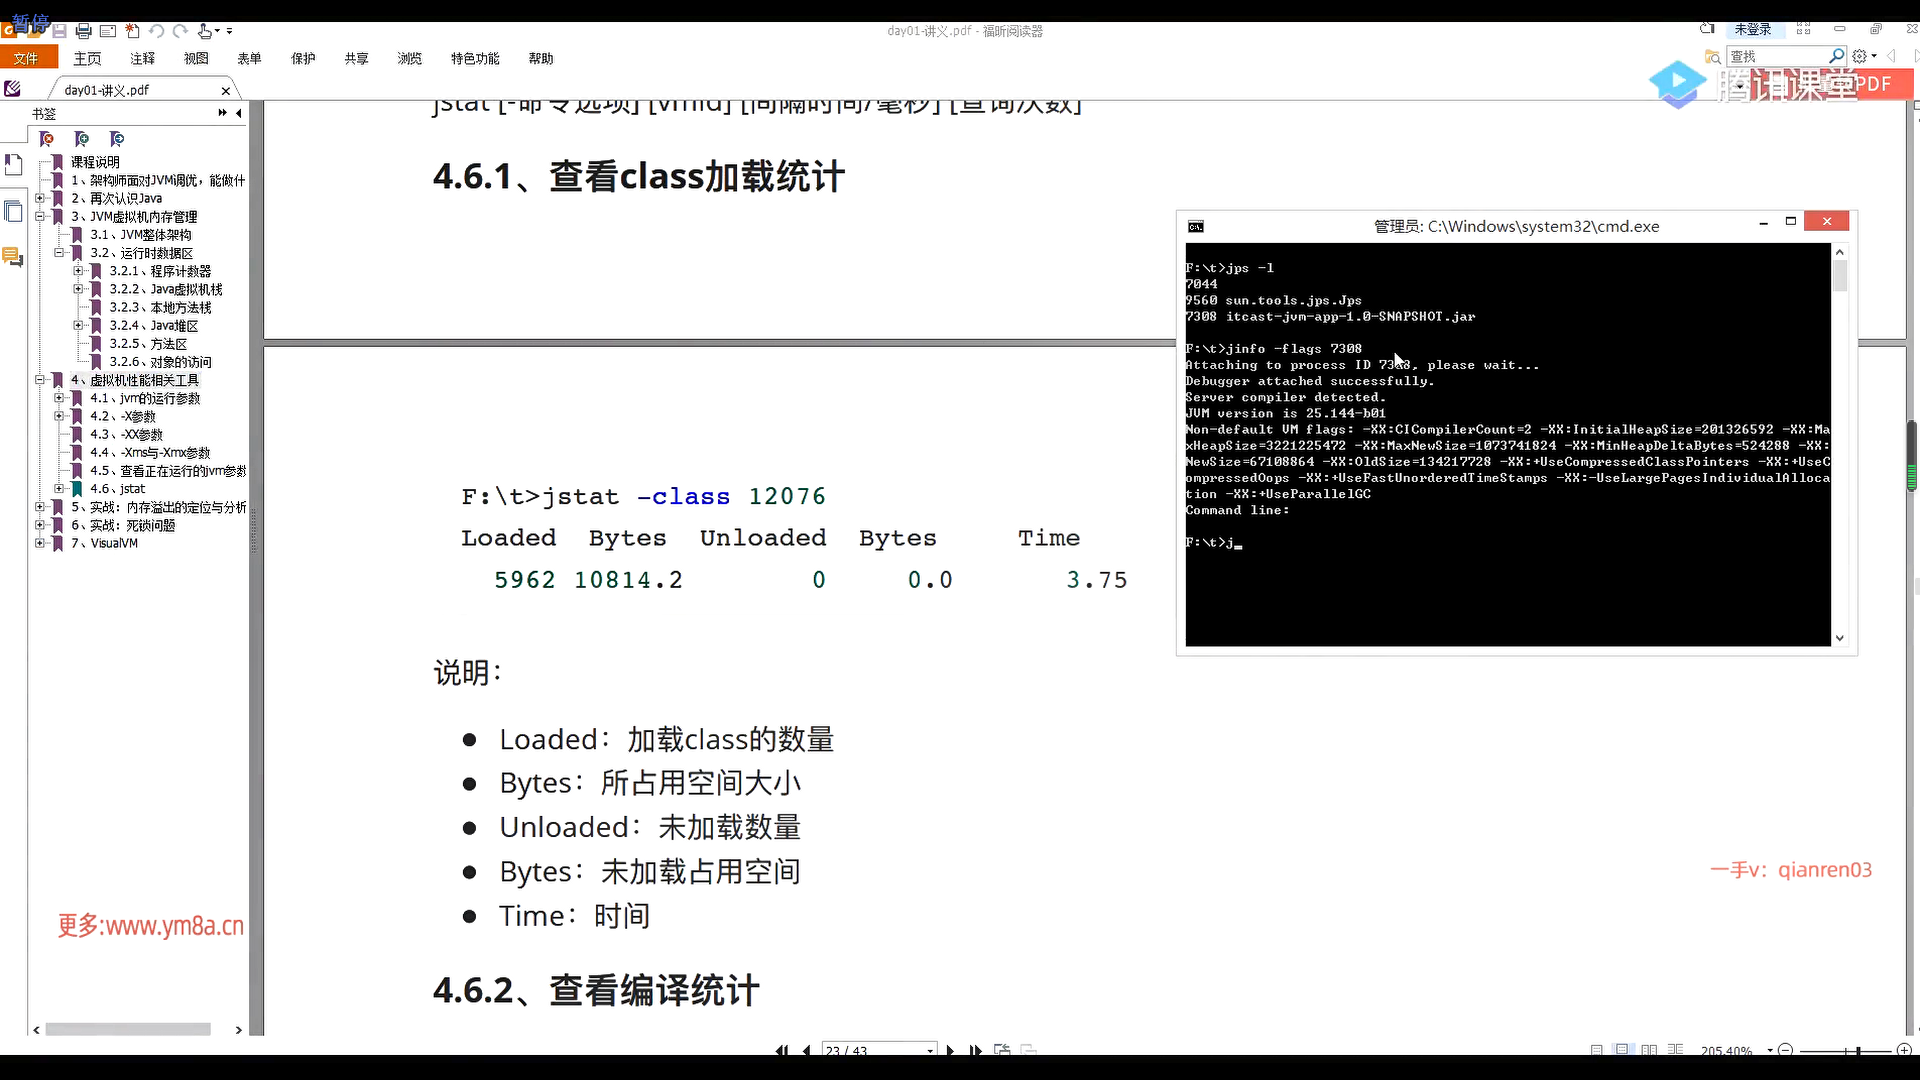
Task: Click zoom in plus icon
Action: (1904, 1050)
